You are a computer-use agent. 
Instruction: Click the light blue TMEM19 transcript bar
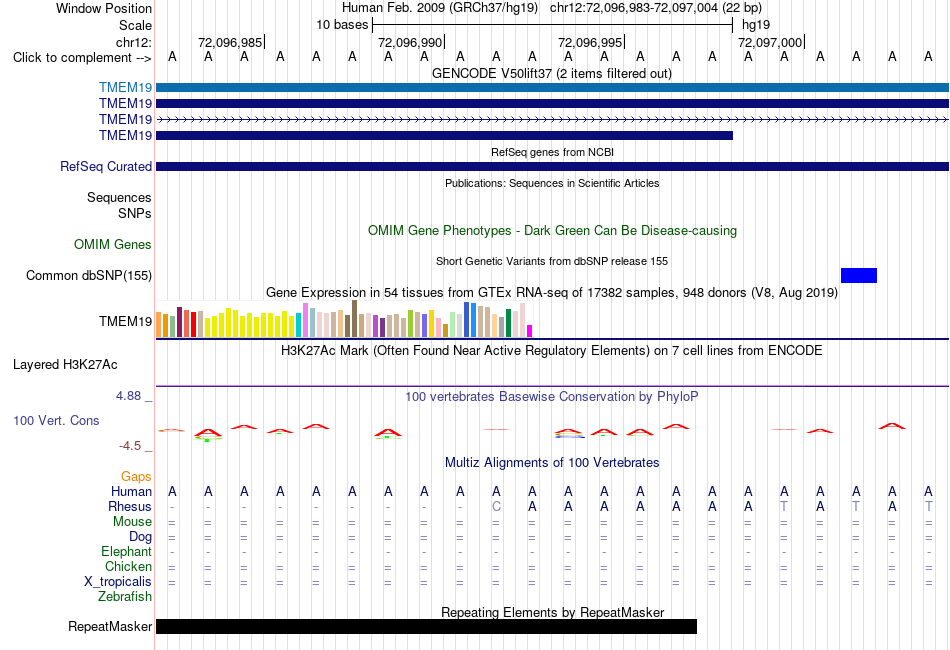coord(553,87)
